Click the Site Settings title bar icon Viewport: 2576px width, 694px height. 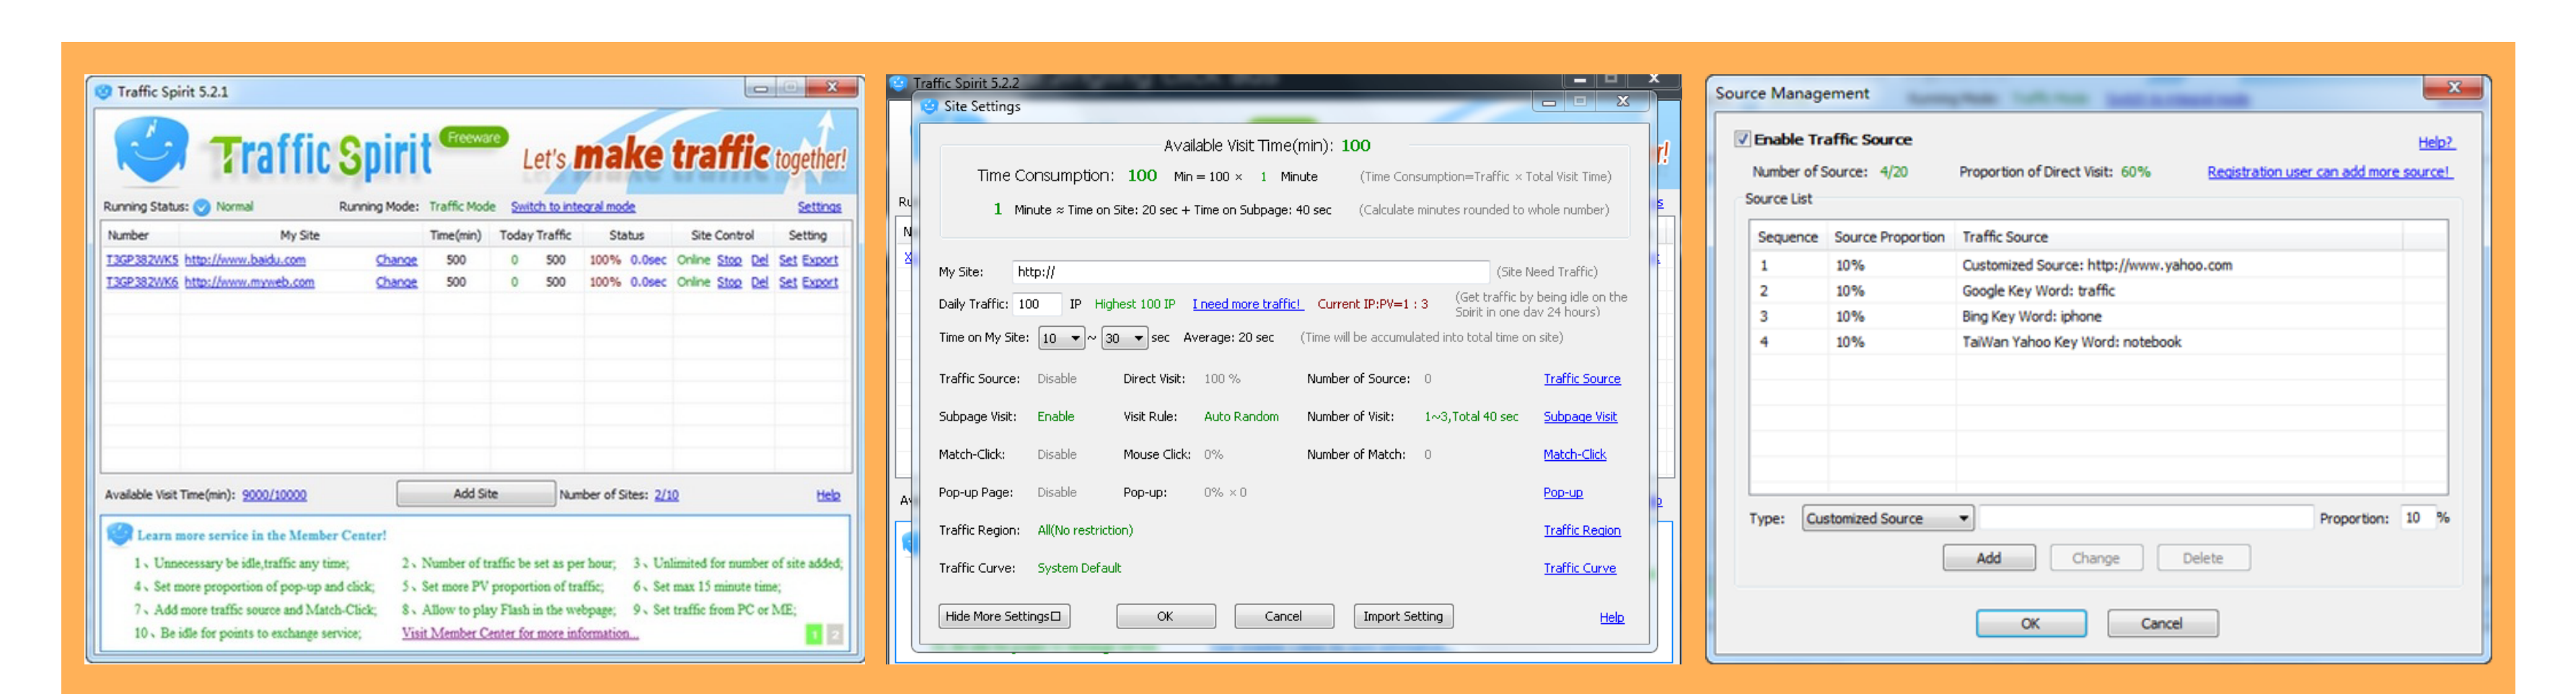(930, 106)
